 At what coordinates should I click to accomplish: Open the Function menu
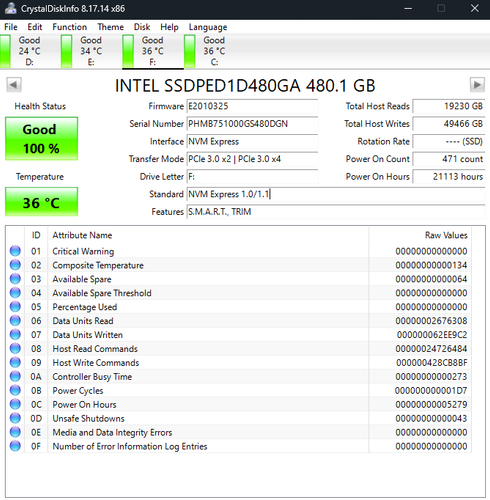[x=69, y=27]
